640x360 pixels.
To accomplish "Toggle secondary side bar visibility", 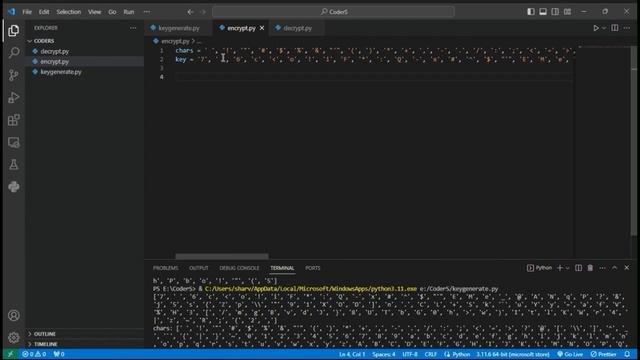I will 555,12.
